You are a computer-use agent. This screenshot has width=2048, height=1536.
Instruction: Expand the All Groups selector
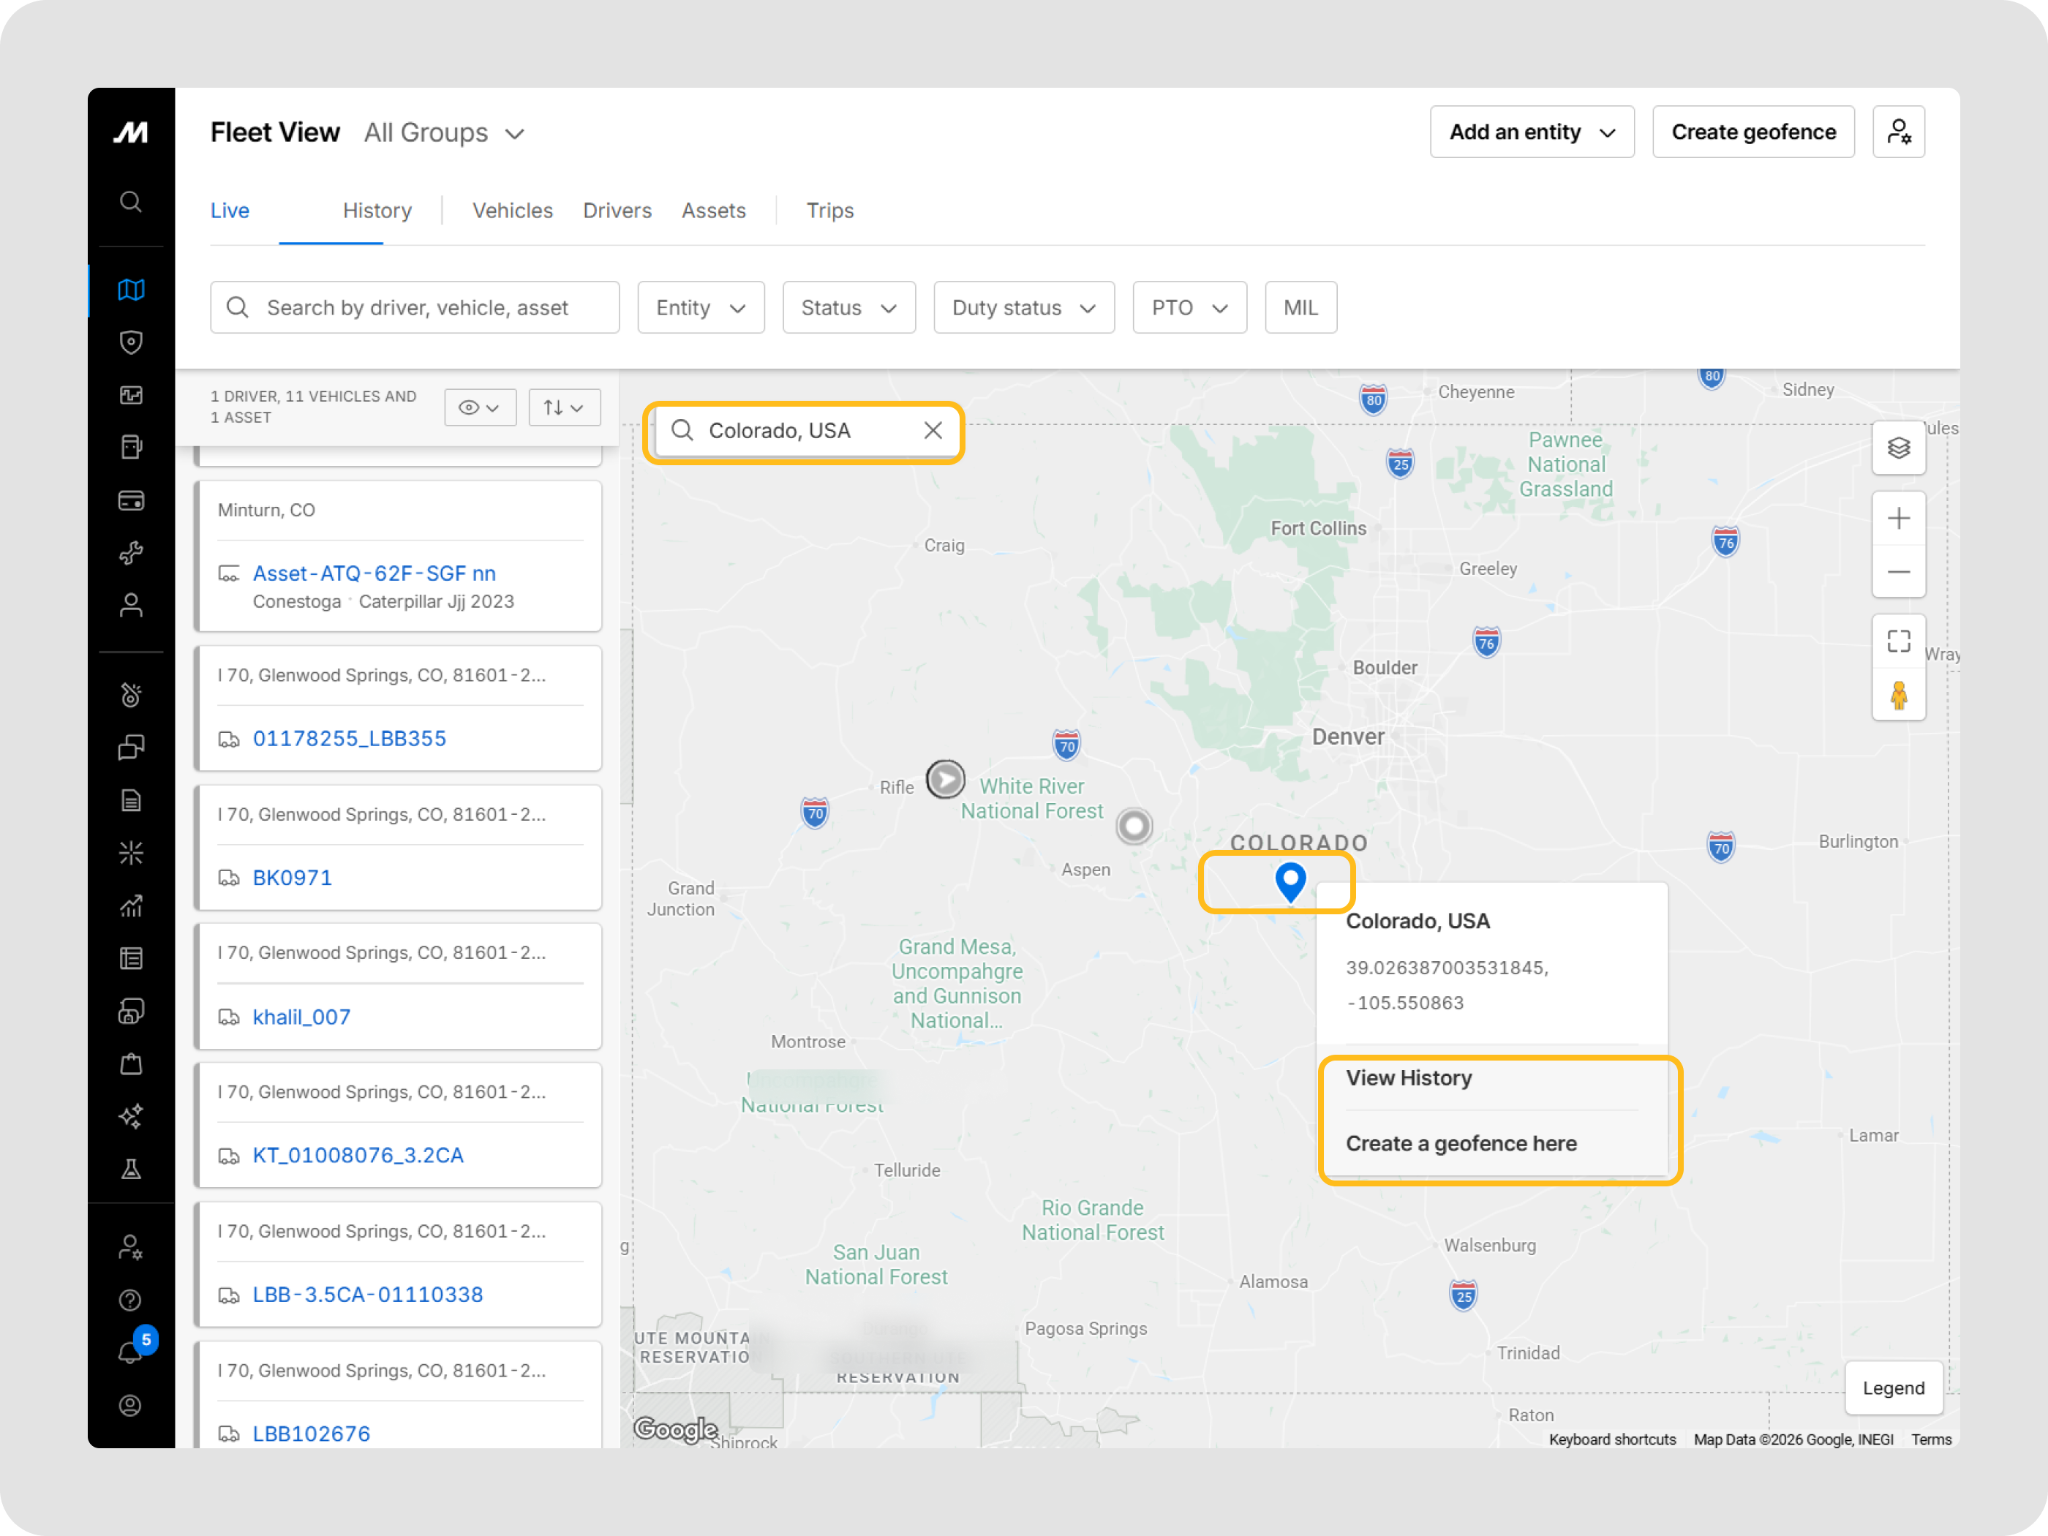[x=444, y=133]
